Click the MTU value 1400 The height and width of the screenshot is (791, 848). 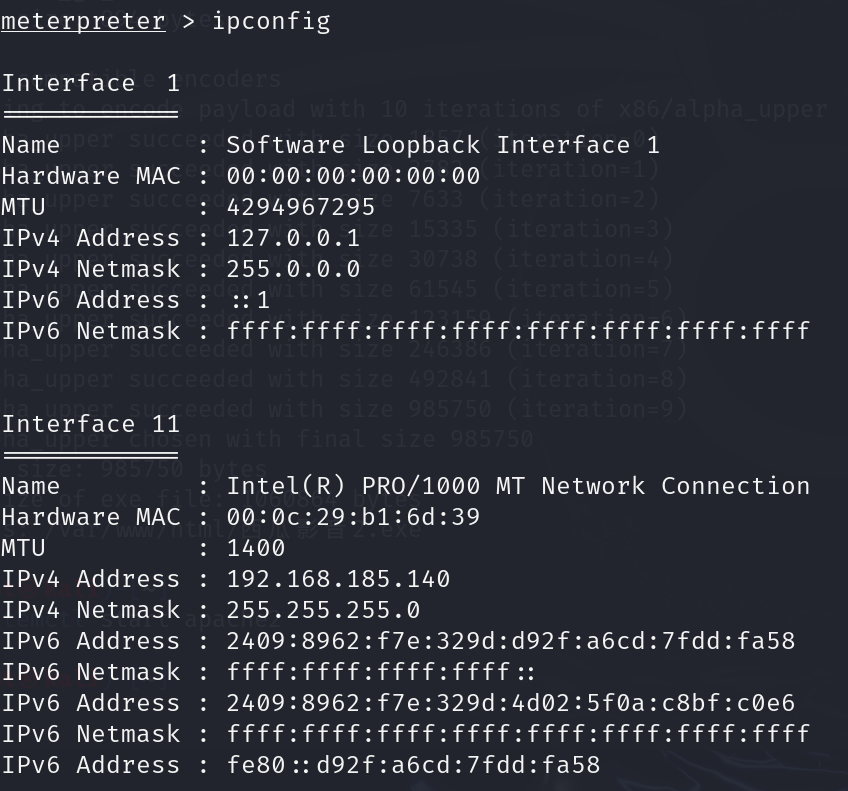[x=256, y=548]
